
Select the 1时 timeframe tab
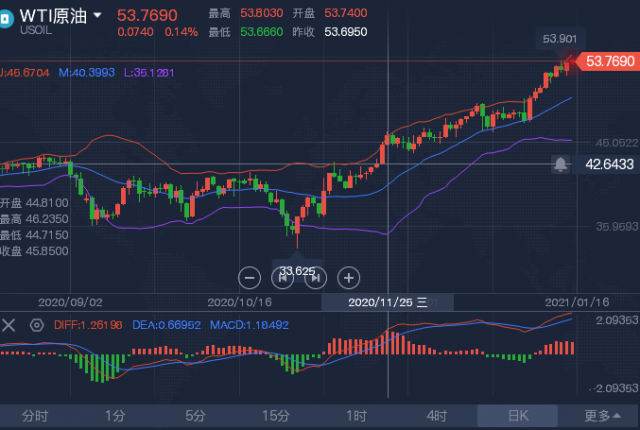click(356, 416)
